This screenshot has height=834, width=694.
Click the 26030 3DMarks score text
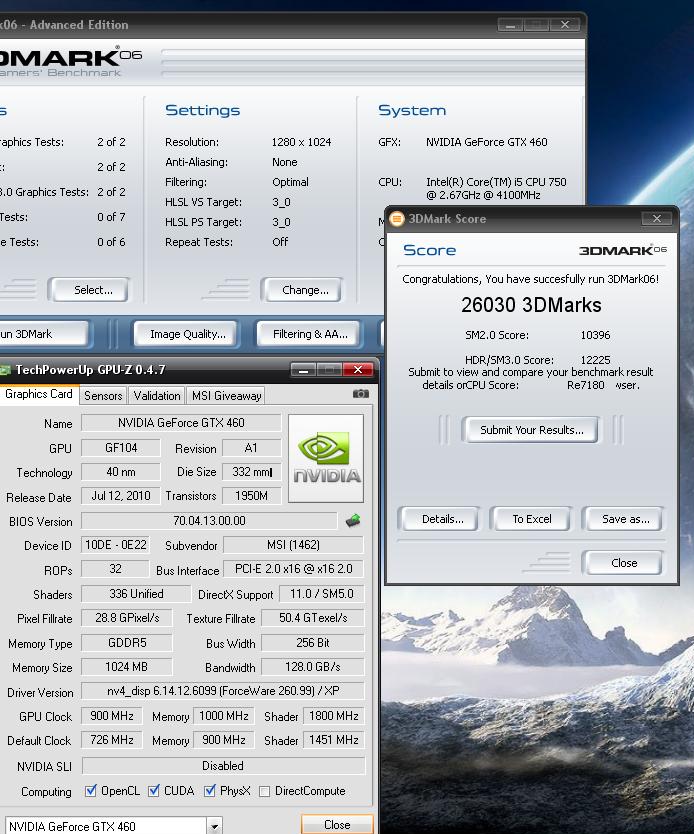(531, 305)
